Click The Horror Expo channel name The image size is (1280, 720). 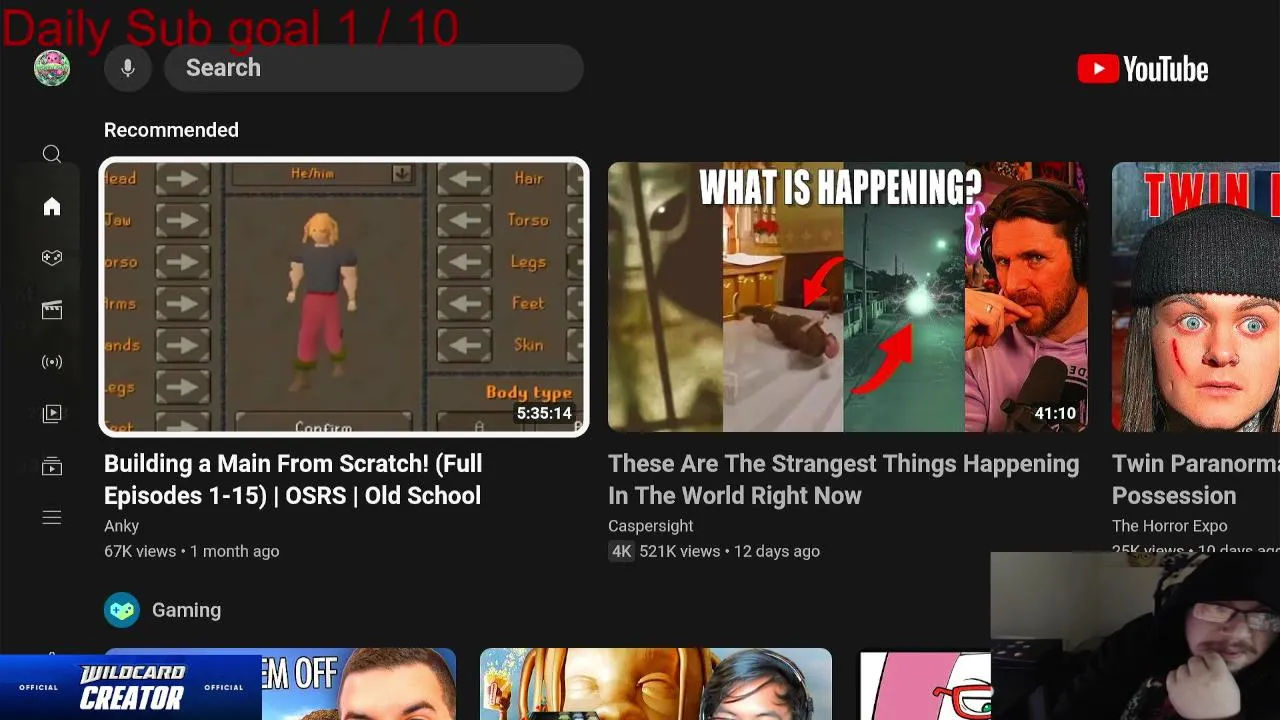[x=1169, y=526]
